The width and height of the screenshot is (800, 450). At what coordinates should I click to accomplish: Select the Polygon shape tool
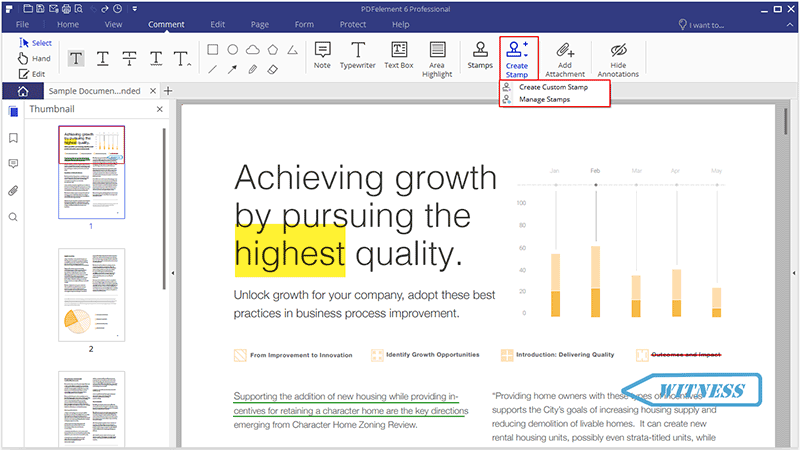click(273, 49)
